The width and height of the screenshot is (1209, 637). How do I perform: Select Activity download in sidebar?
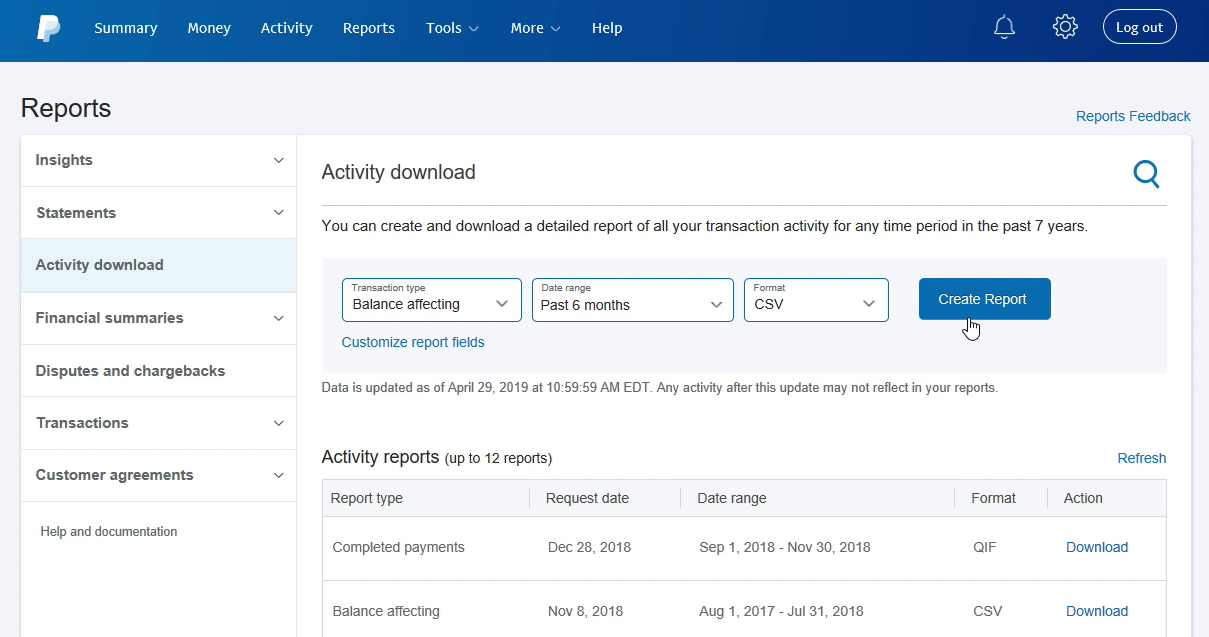158,265
